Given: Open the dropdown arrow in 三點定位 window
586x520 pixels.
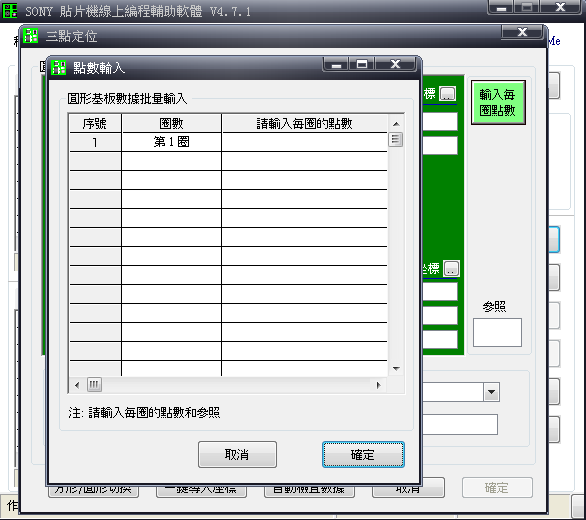Looking at the screenshot, I should coord(491,392).
